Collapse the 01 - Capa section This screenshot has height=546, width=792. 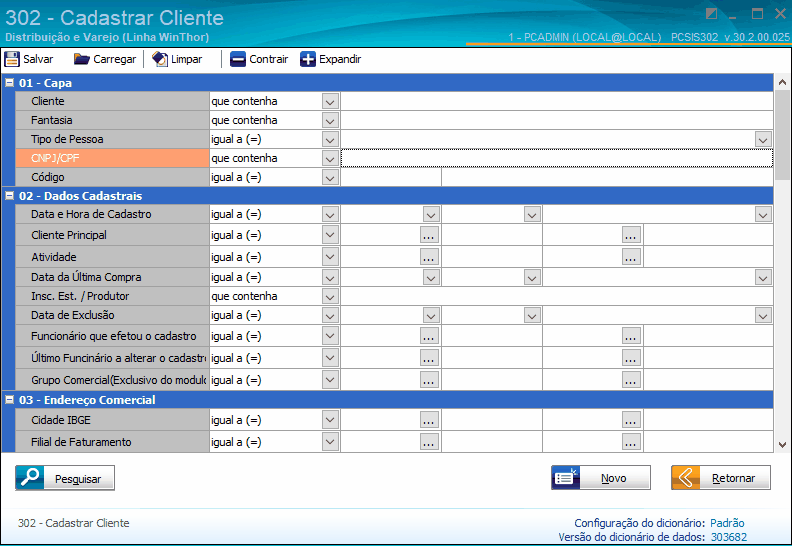(9, 82)
